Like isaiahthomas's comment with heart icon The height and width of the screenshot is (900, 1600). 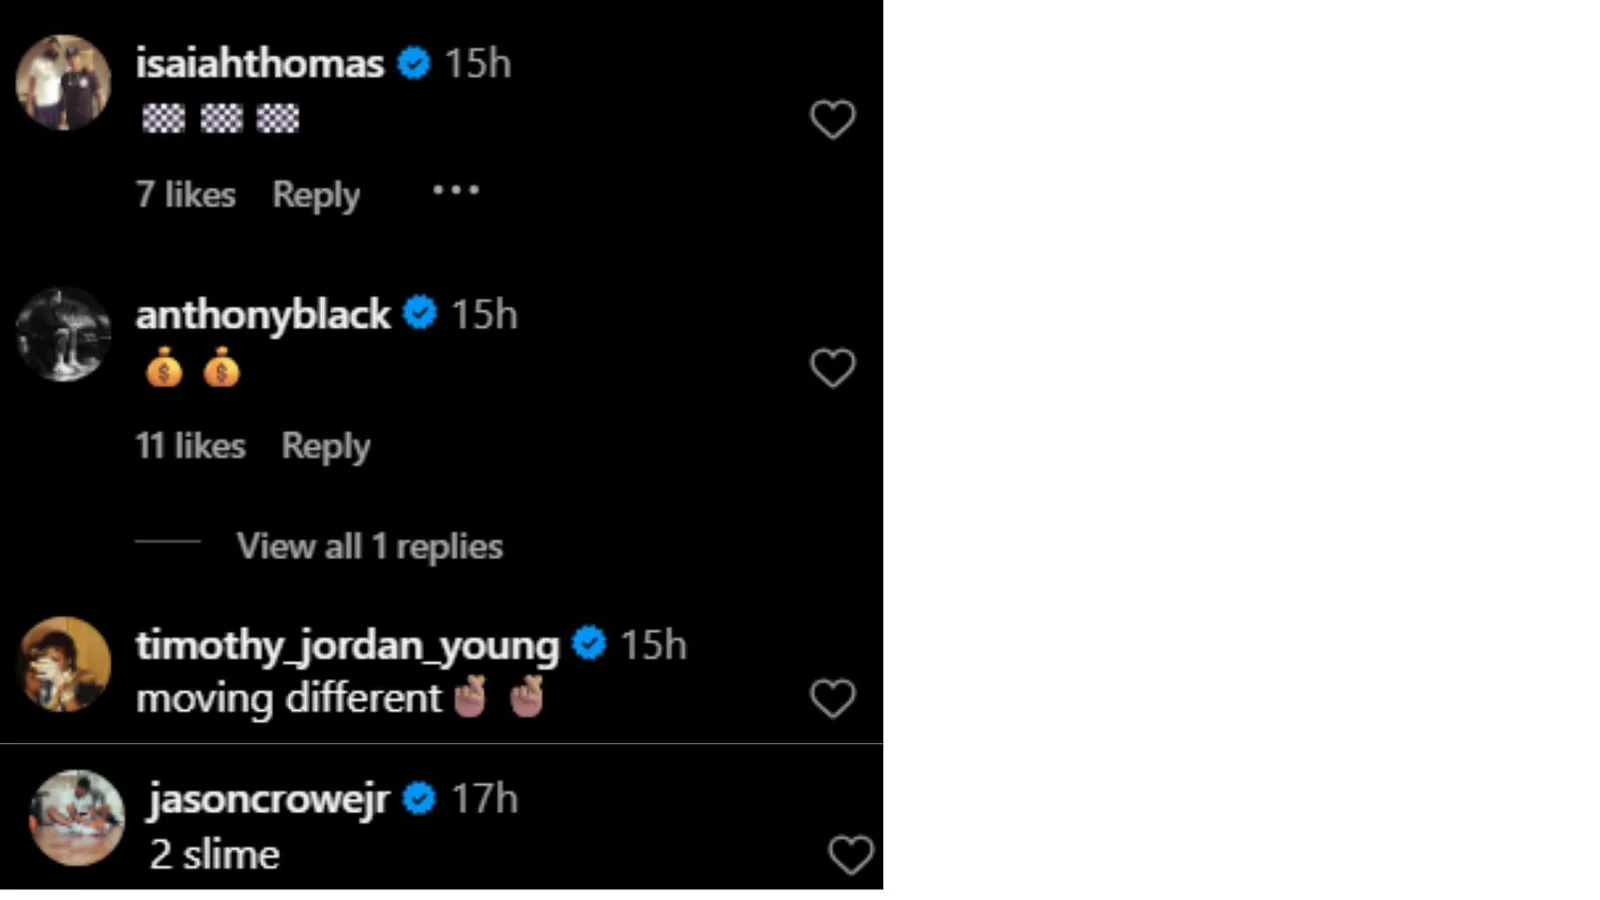coord(832,120)
